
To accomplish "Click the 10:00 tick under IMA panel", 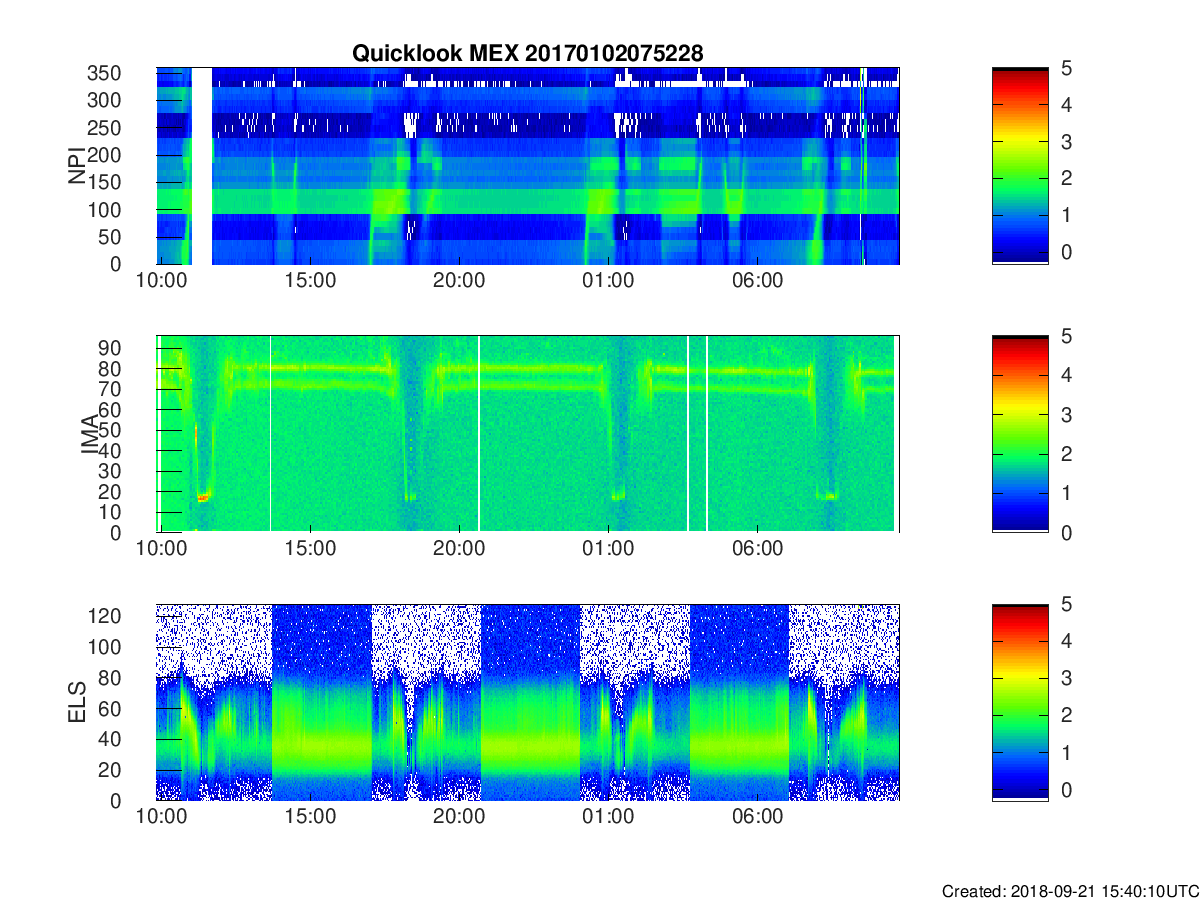I will pos(161,548).
